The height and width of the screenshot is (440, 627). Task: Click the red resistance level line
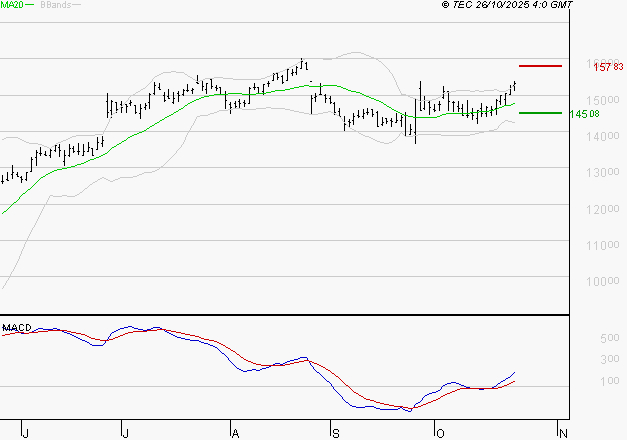tap(540, 66)
